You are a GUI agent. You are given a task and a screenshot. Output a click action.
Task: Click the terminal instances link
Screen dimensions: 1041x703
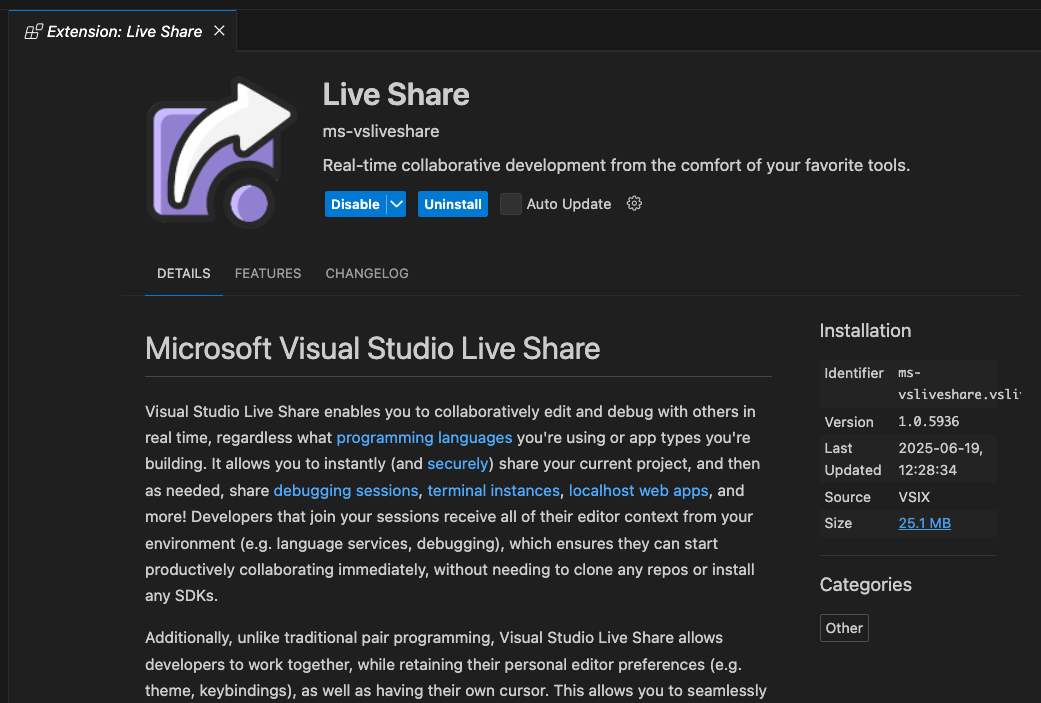pos(493,491)
